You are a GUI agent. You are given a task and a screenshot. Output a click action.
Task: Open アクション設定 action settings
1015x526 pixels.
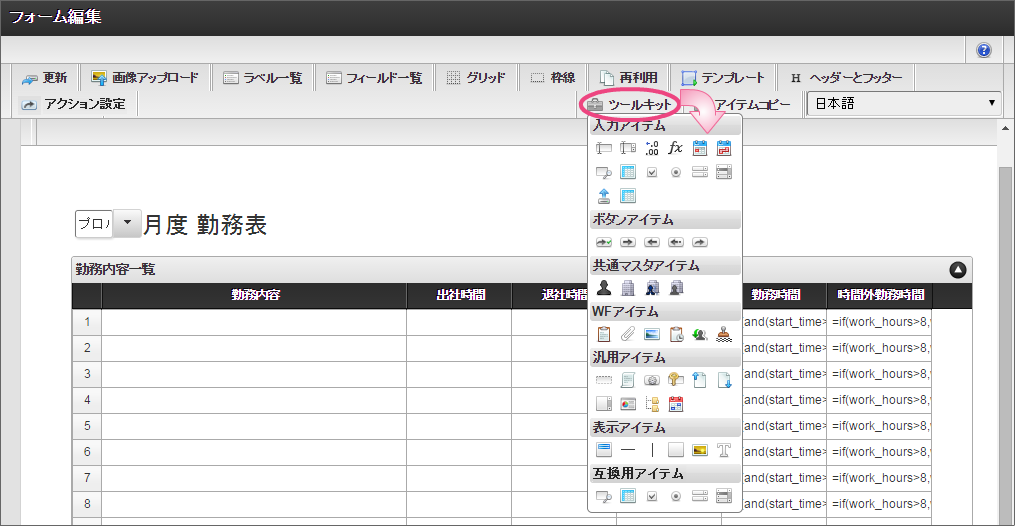[x=72, y=104]
